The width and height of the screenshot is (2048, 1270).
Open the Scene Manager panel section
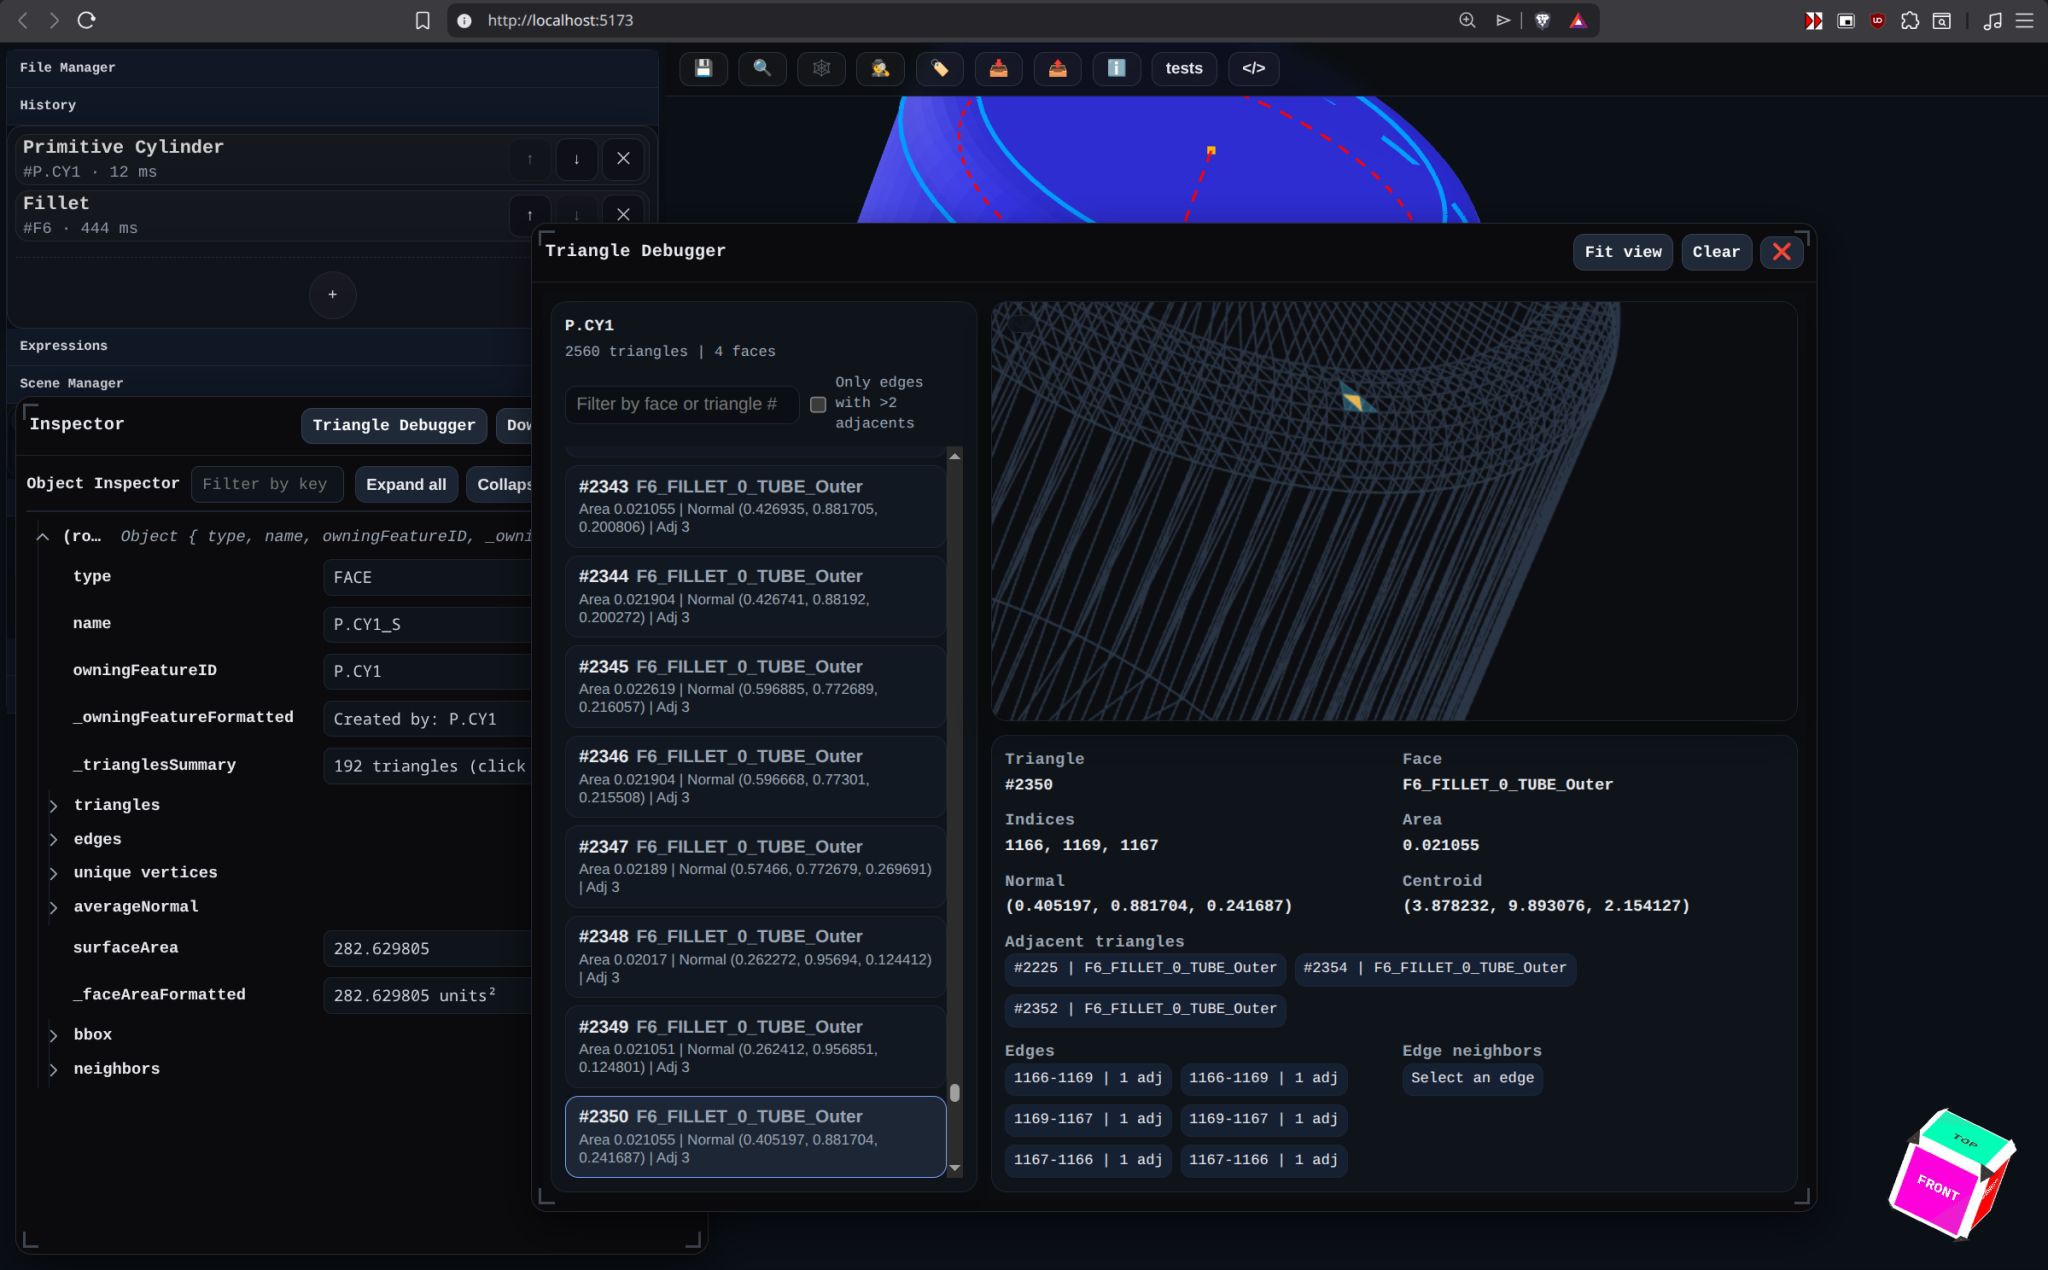(x=71, y=383)
